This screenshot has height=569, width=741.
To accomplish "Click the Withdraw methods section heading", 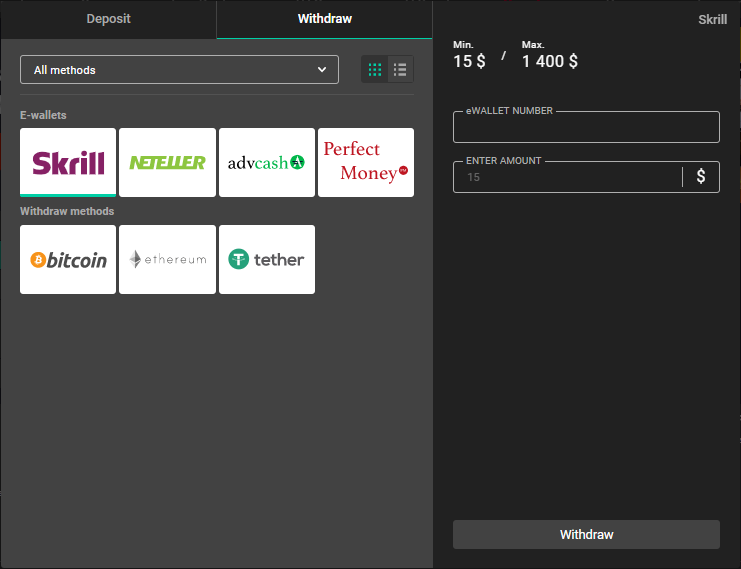I will (x=67, y=211).
